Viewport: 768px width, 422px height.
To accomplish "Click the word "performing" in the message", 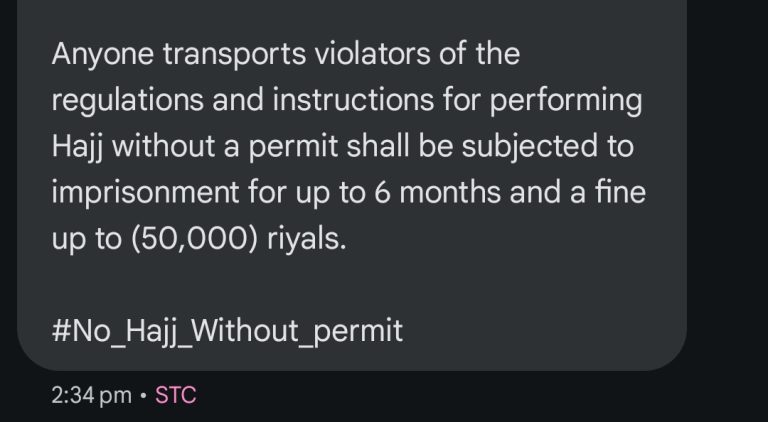I will [x=566, y=101].
